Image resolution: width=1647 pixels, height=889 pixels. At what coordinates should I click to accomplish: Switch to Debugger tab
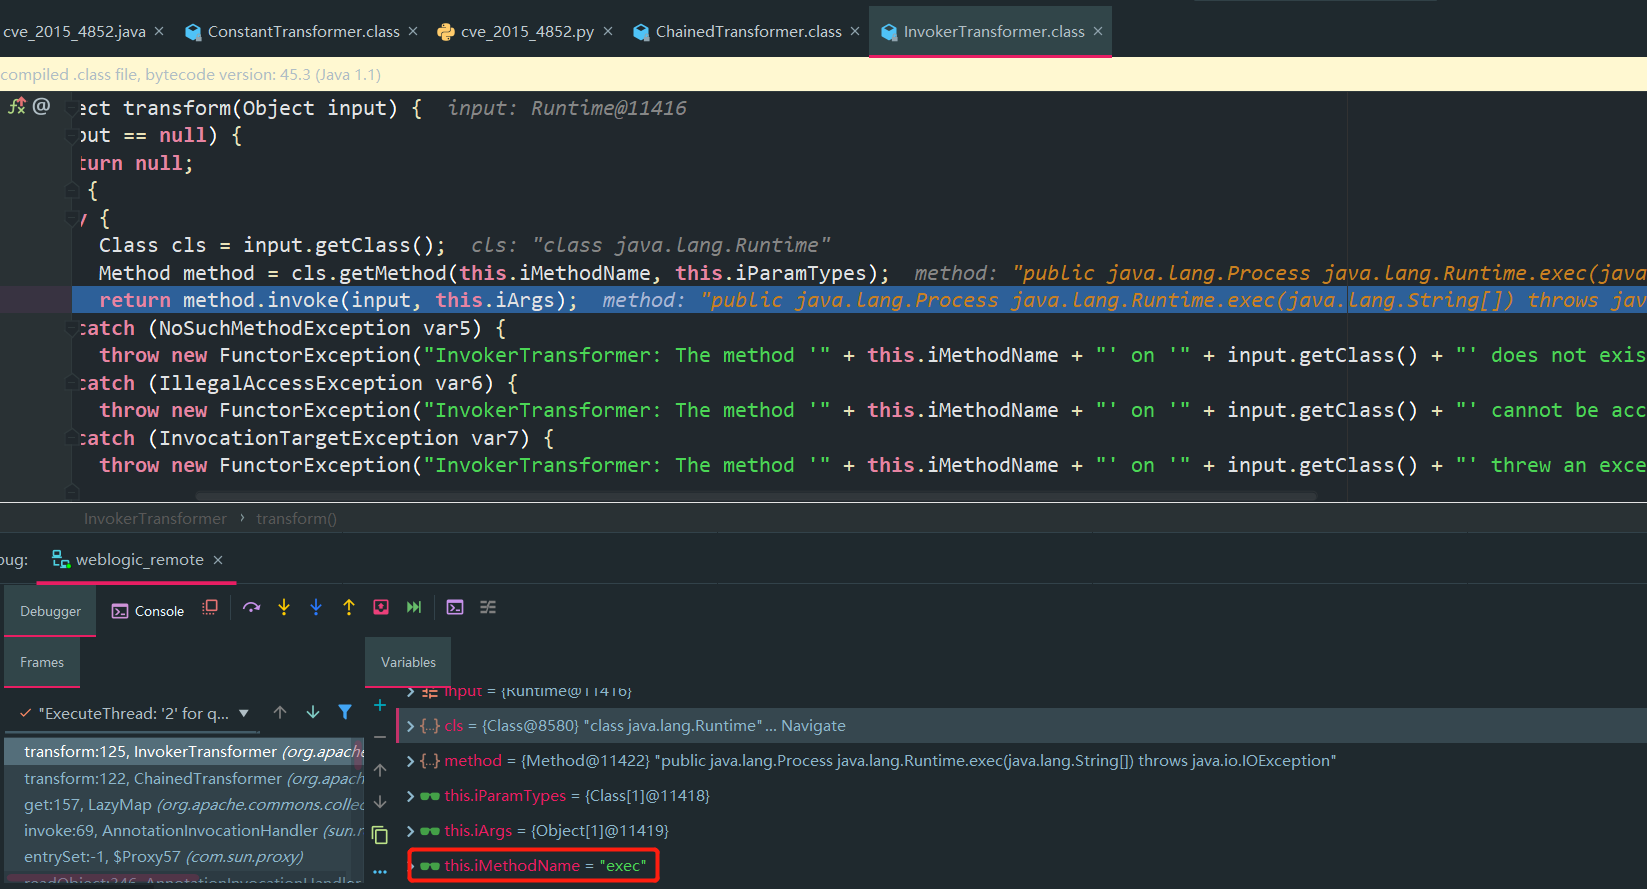click(50, 611)
